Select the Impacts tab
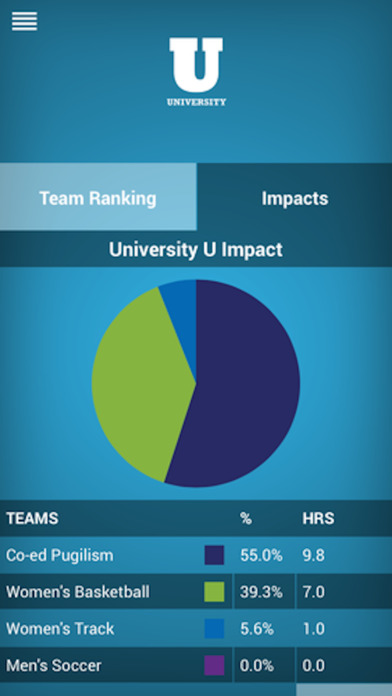 coord(294,197)
